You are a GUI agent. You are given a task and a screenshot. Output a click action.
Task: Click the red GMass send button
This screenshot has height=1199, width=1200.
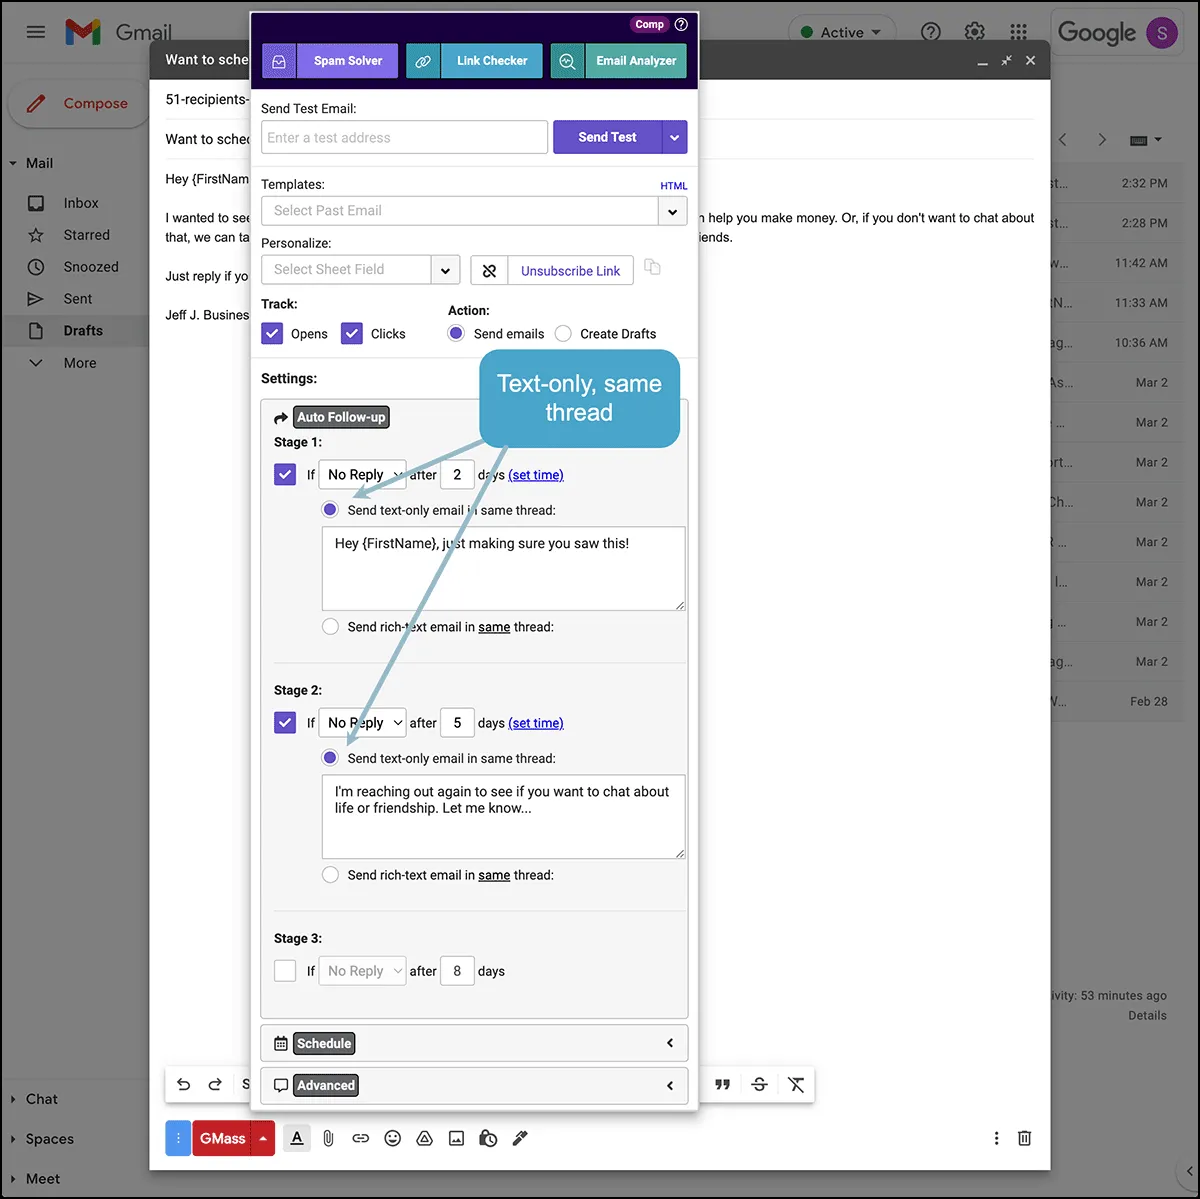pos(222,1138)
